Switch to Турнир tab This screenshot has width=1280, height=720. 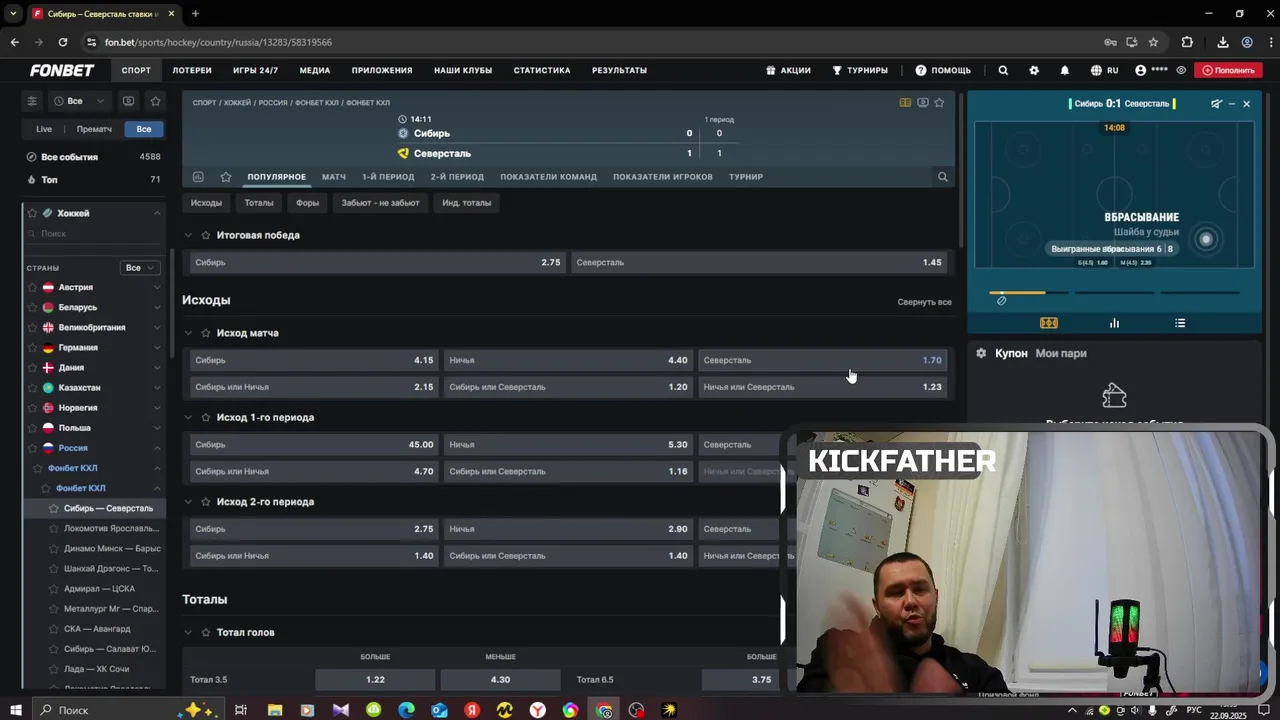click(x=746, y=177)
